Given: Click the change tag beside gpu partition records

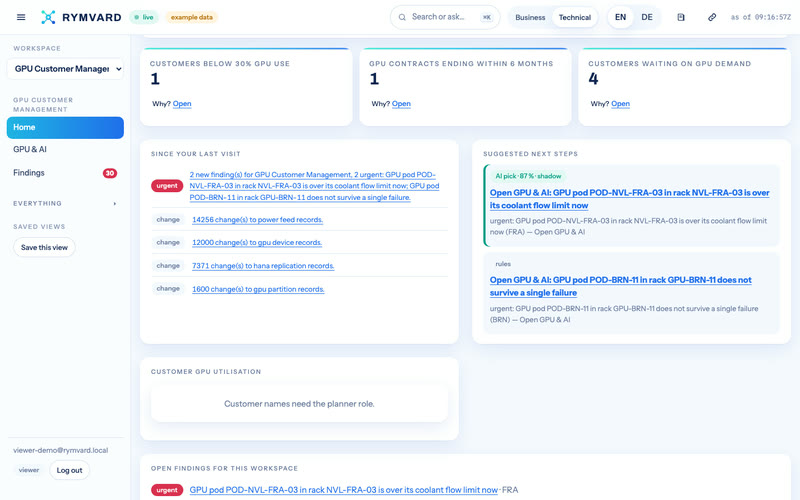Looking at the screenshot, I should 168,289.
